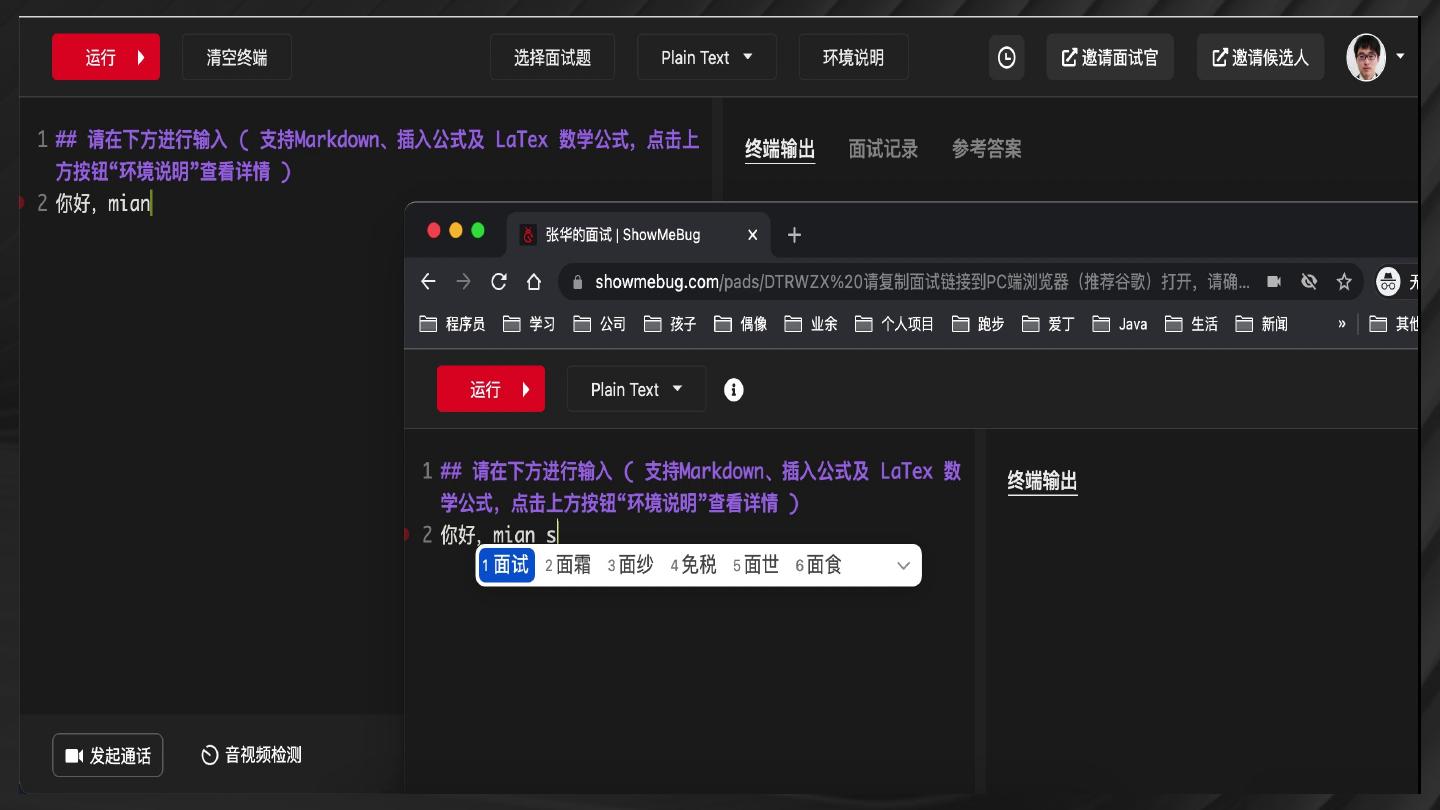Viewport: 1440px width, 810px height.
Task: Click the browser forward arrow
Action: point(463,282)
